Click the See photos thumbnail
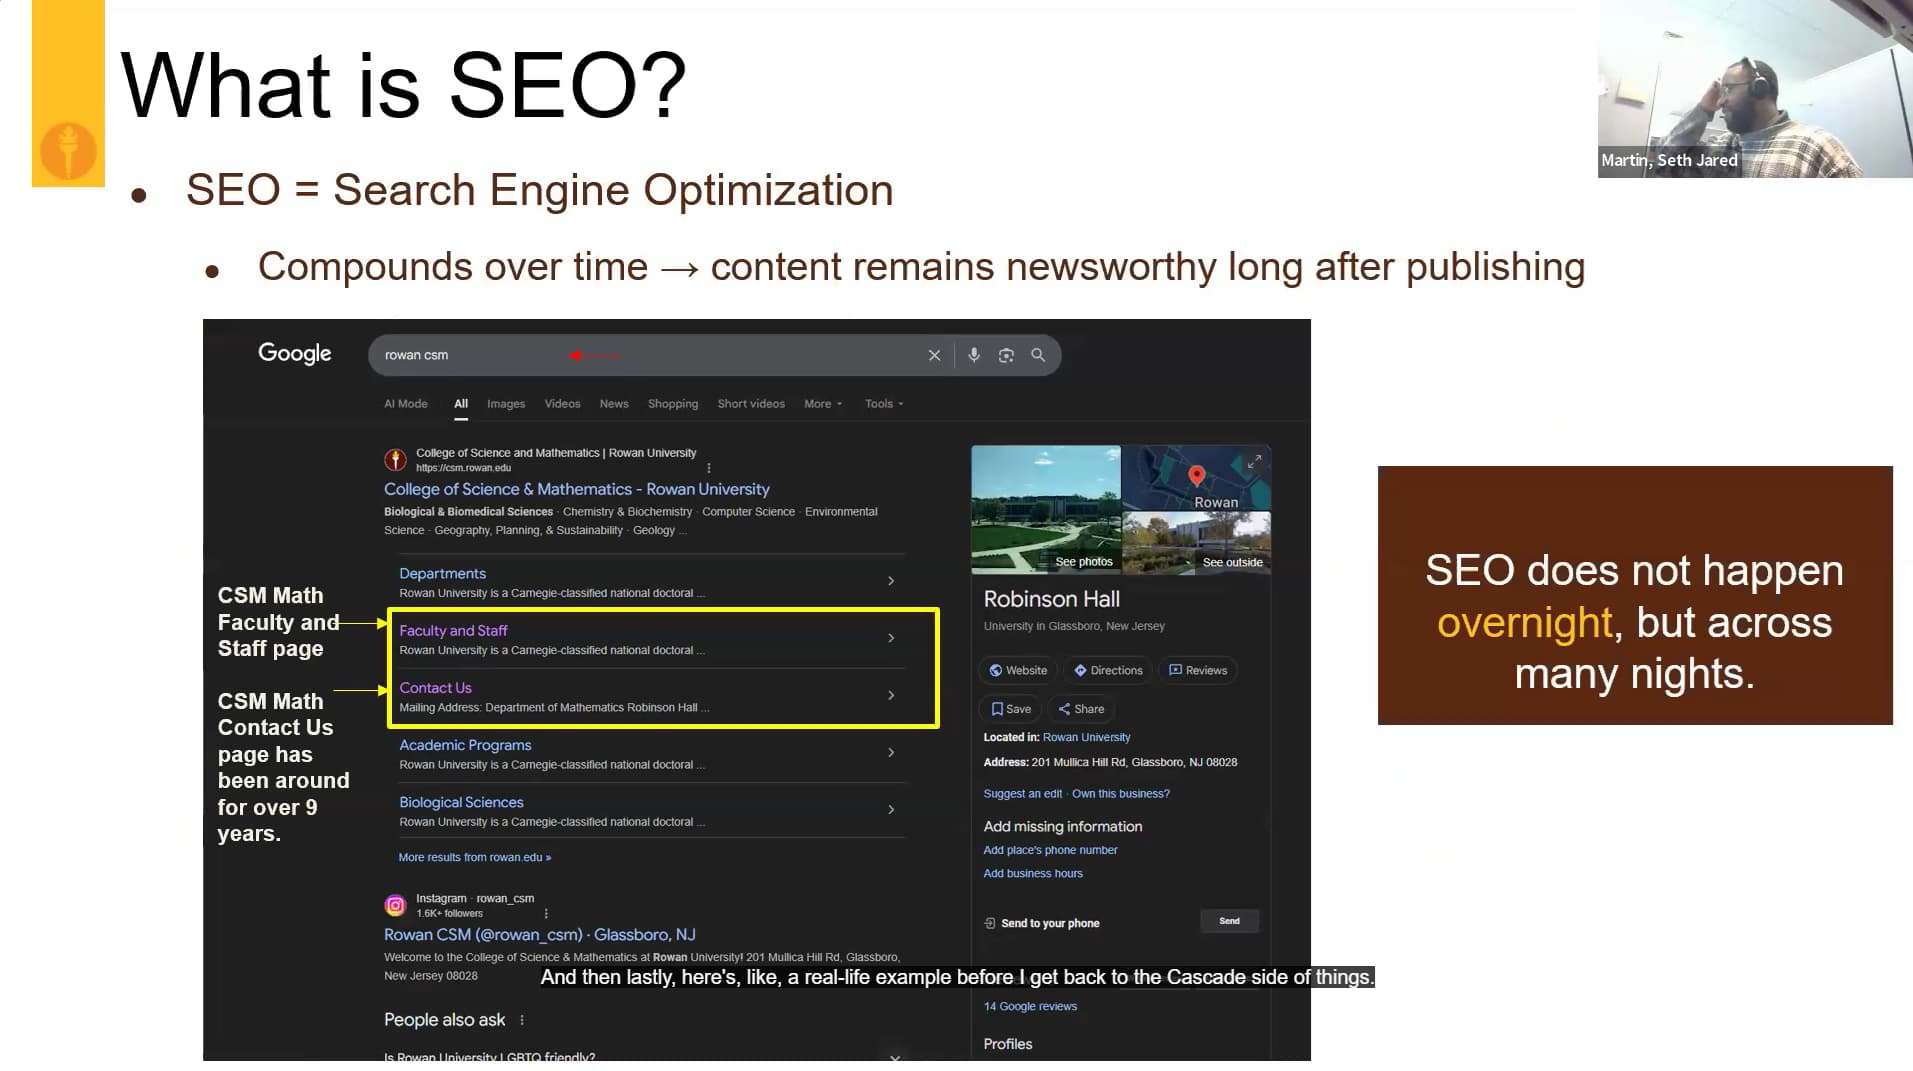Screen dimensions: 1913x1071 [1046, 509]
